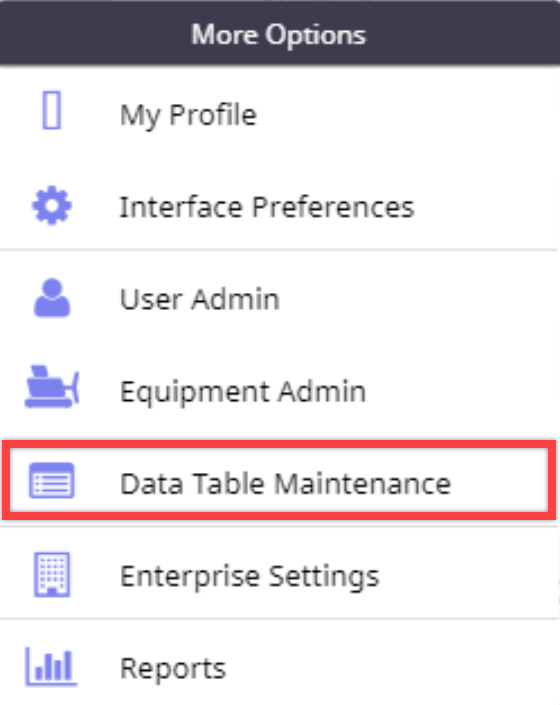Click blank area right of User Admin
Image resolution: width=560 pixels, height=705 pixels.
coord(418,299)
